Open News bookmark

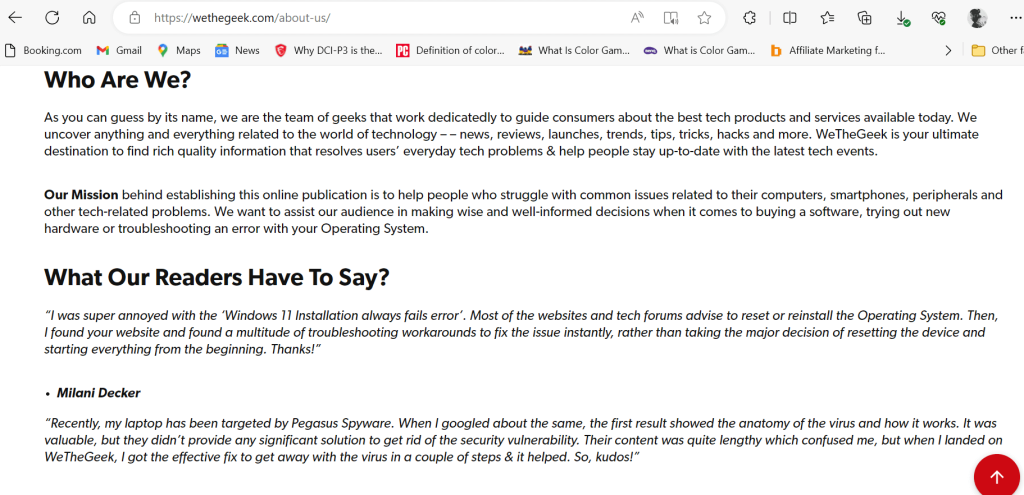(x=237, y=50)
